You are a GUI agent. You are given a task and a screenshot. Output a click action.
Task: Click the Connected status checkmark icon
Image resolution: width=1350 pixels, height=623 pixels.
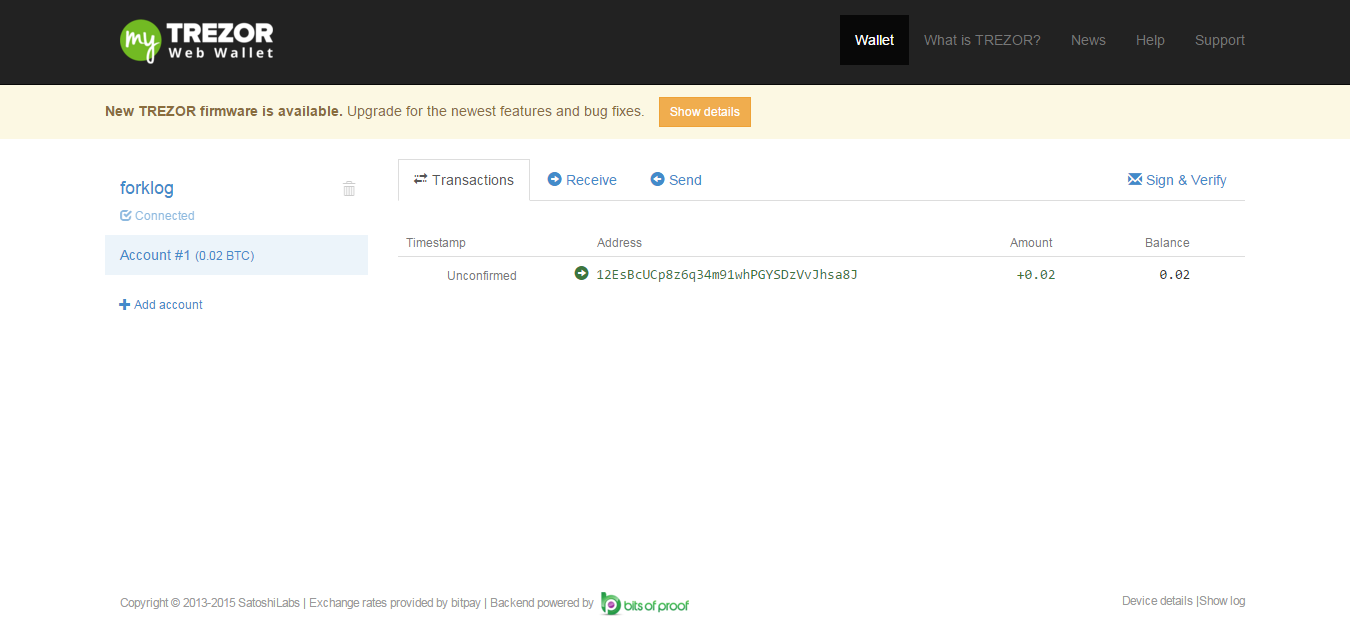[124, 215]
